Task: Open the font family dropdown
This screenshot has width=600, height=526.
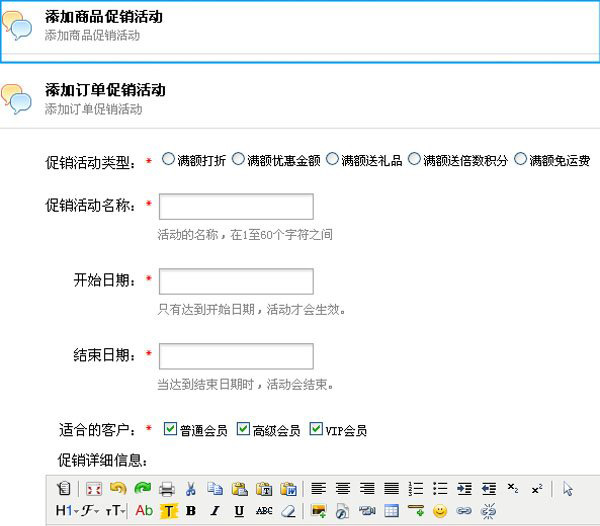Action: [90, 511]
